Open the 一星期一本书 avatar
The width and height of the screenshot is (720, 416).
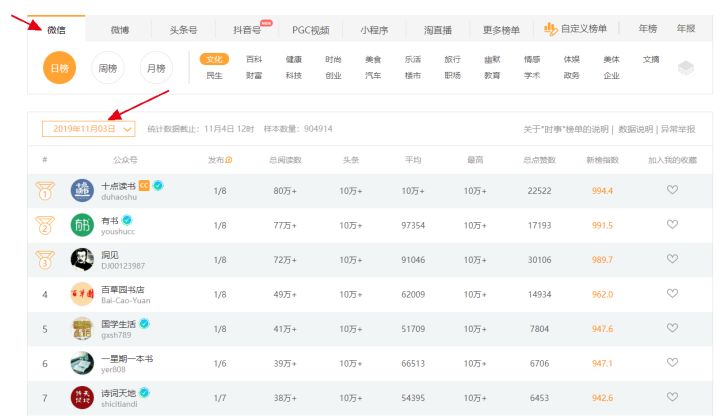[82, 363]
